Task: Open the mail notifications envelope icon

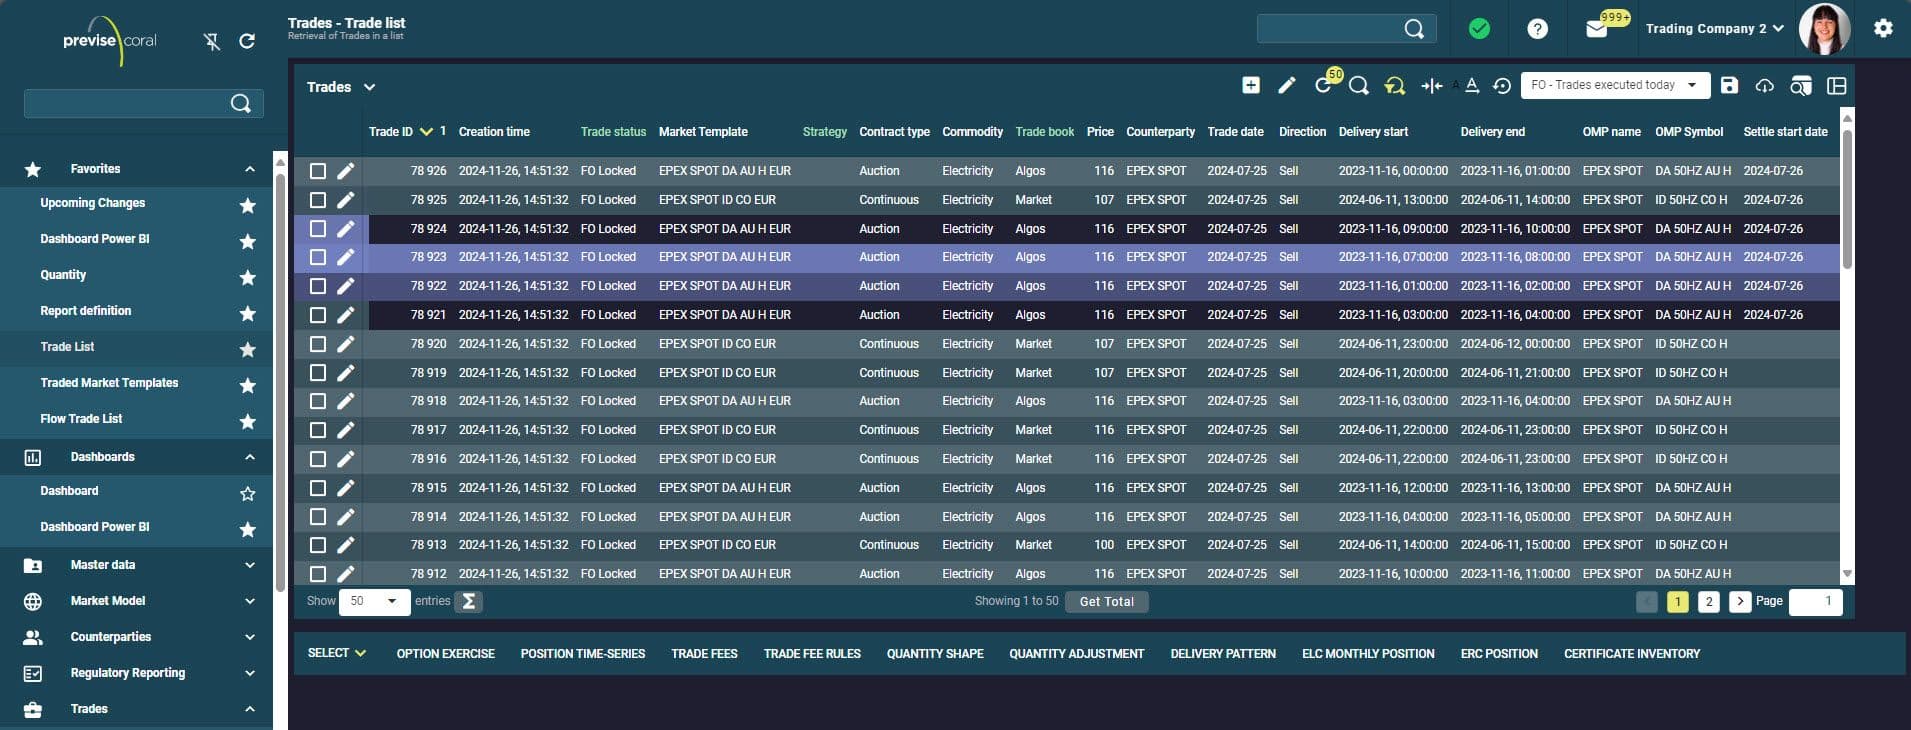Action: 1597,29
